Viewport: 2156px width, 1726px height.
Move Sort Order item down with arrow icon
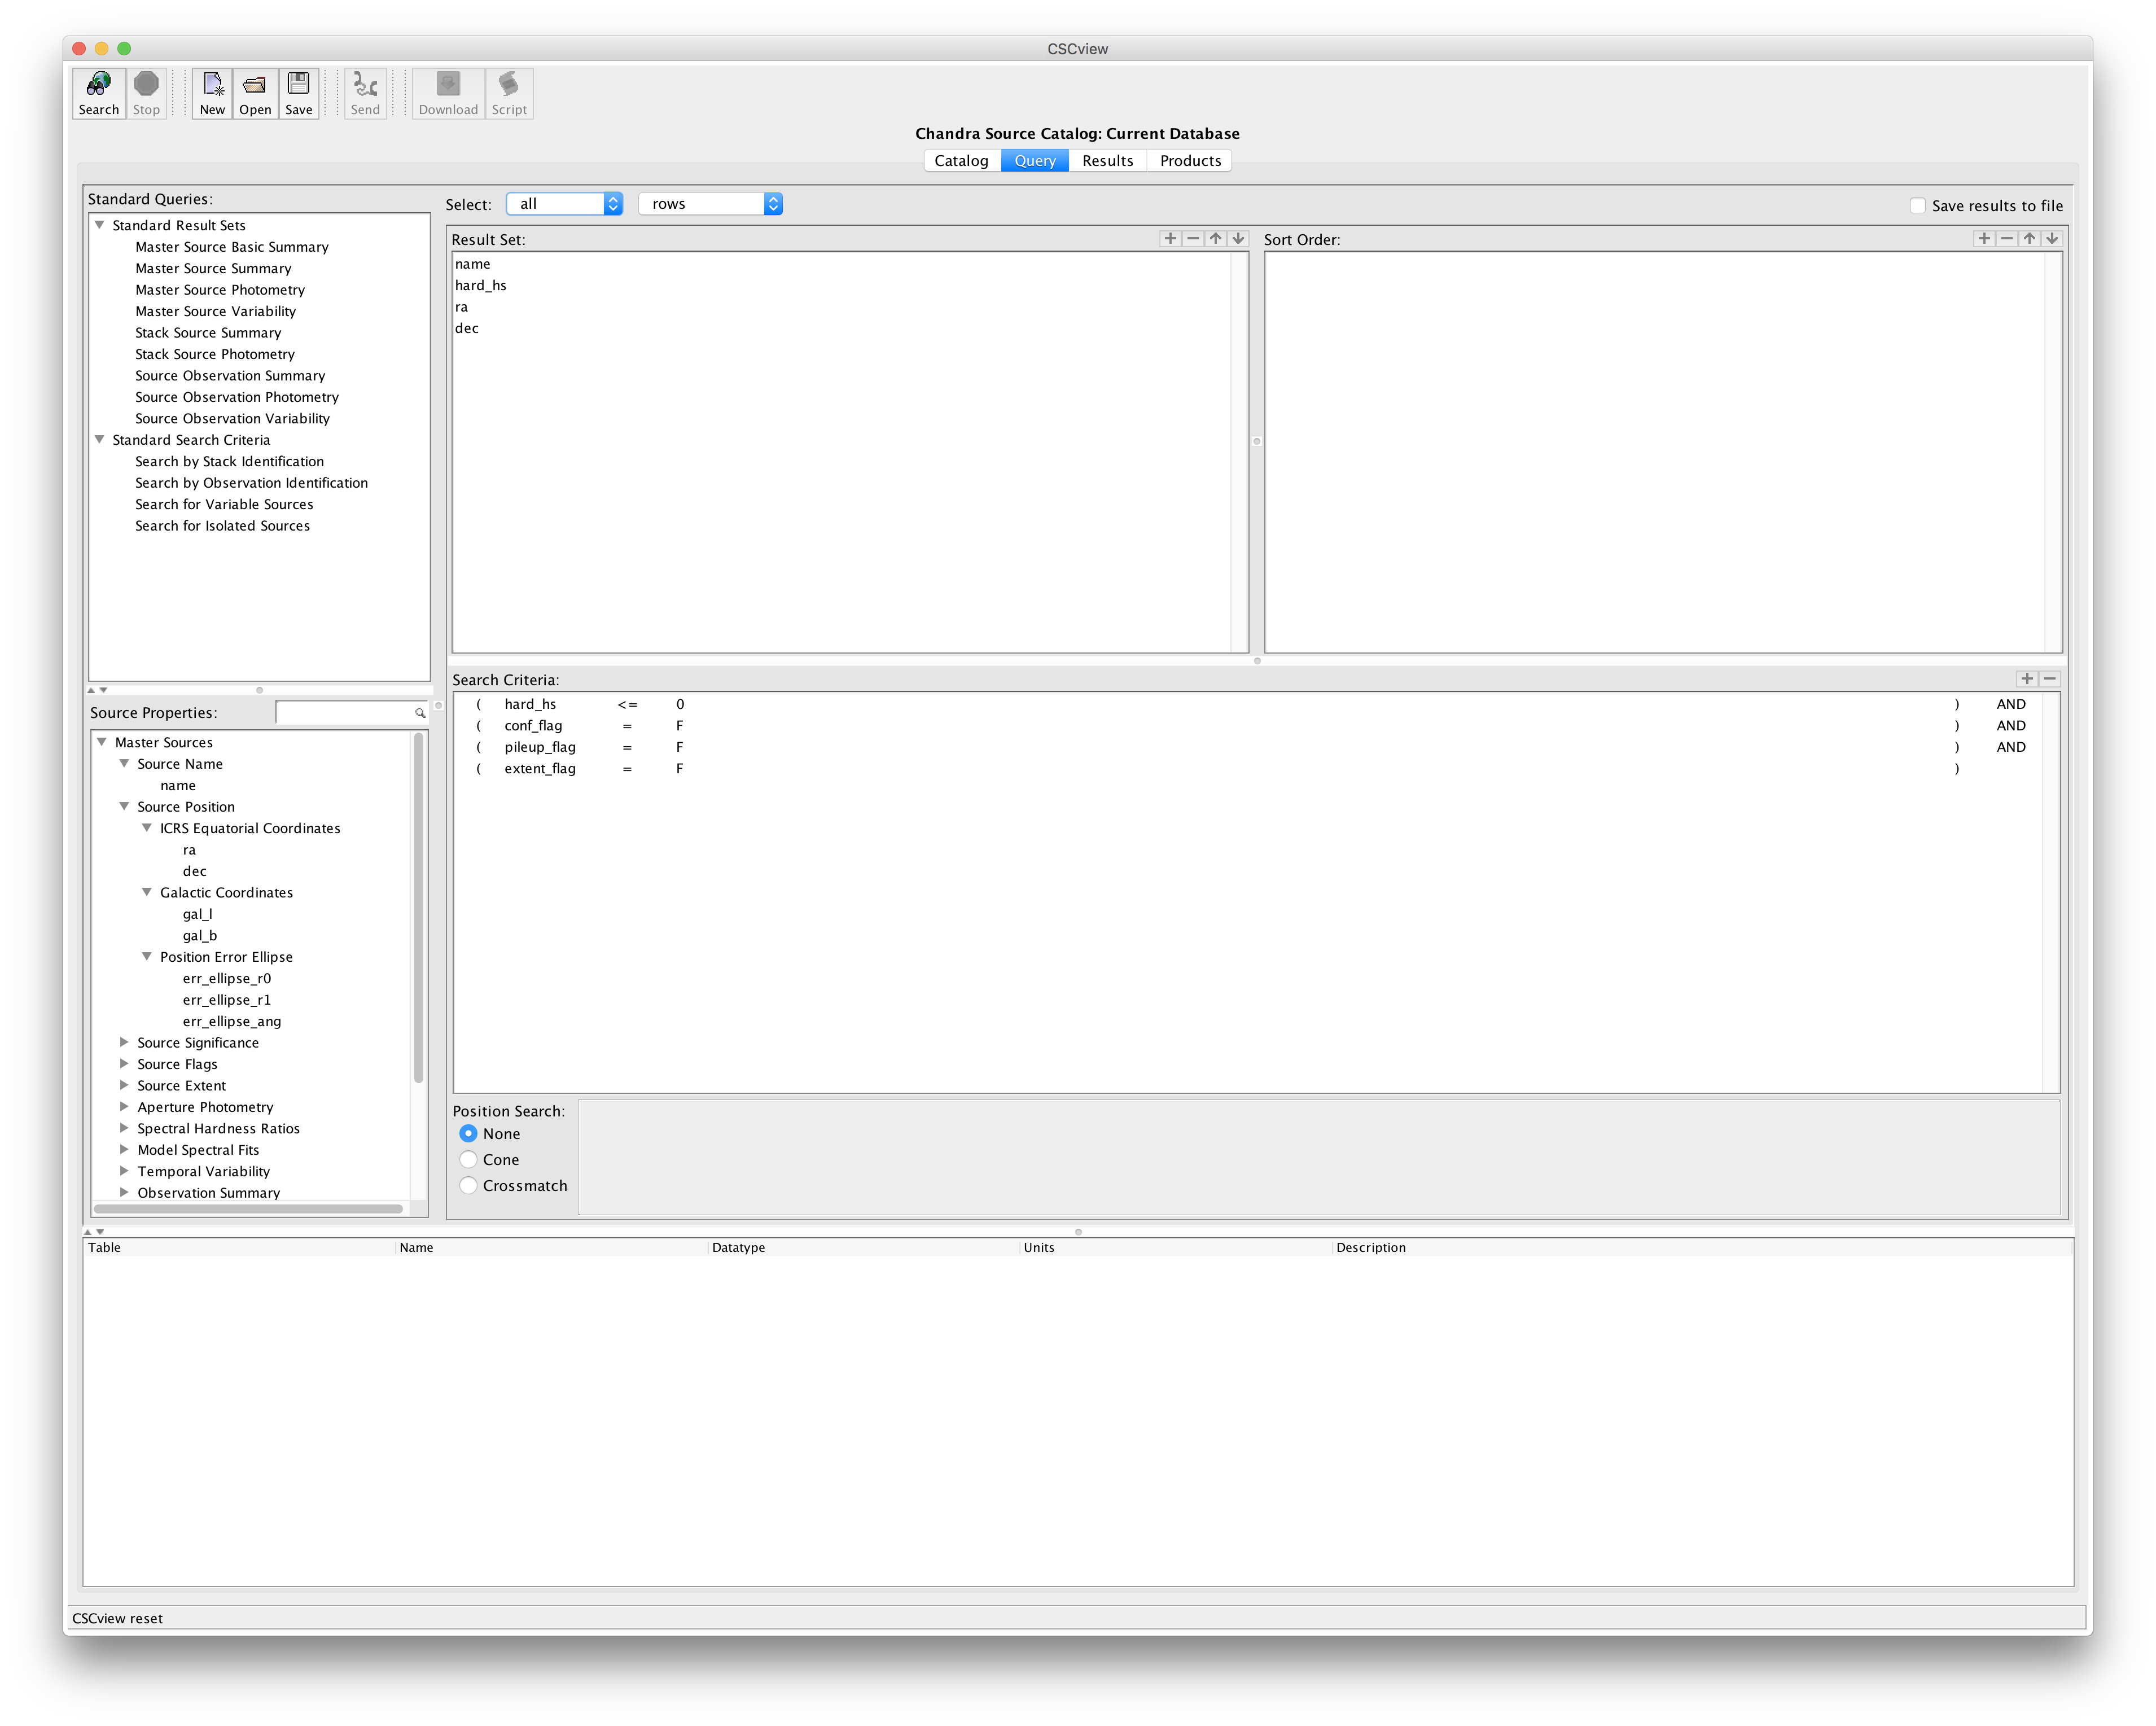pos(2052,239)
